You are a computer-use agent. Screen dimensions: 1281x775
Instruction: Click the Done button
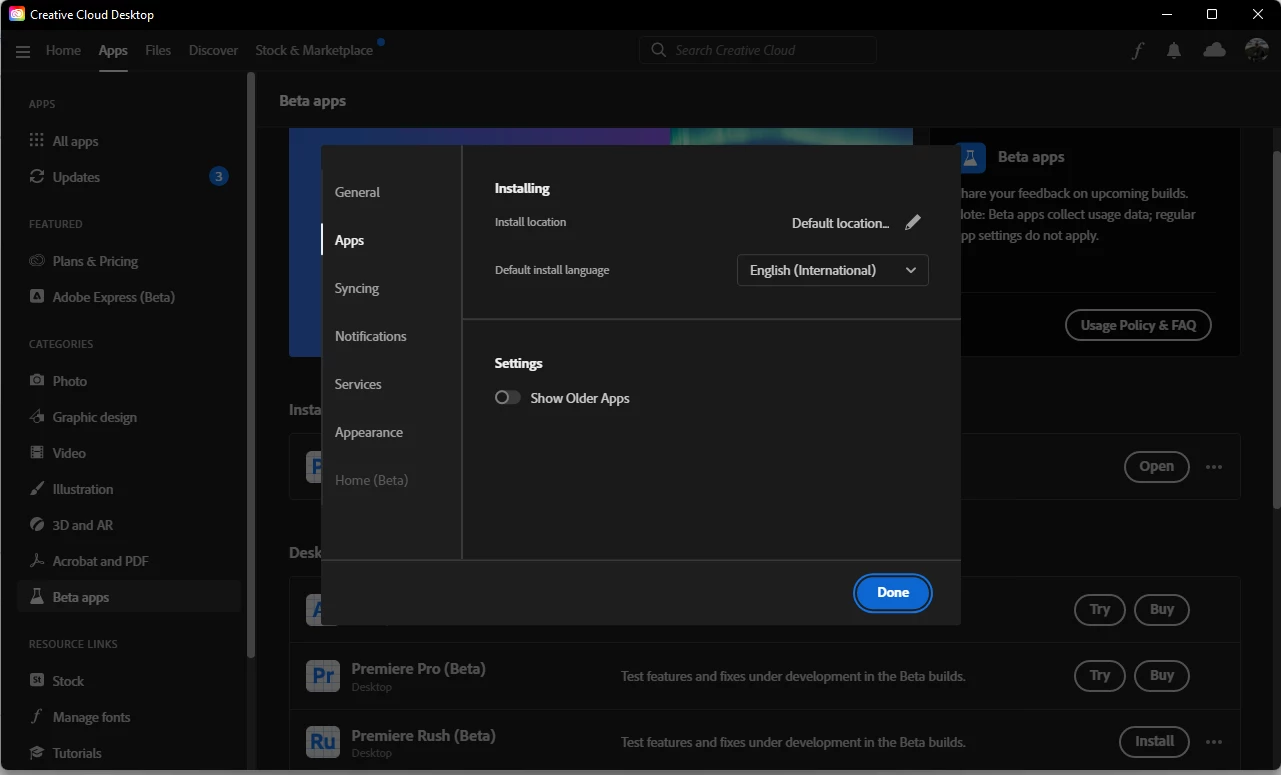[x=893, y=592]
